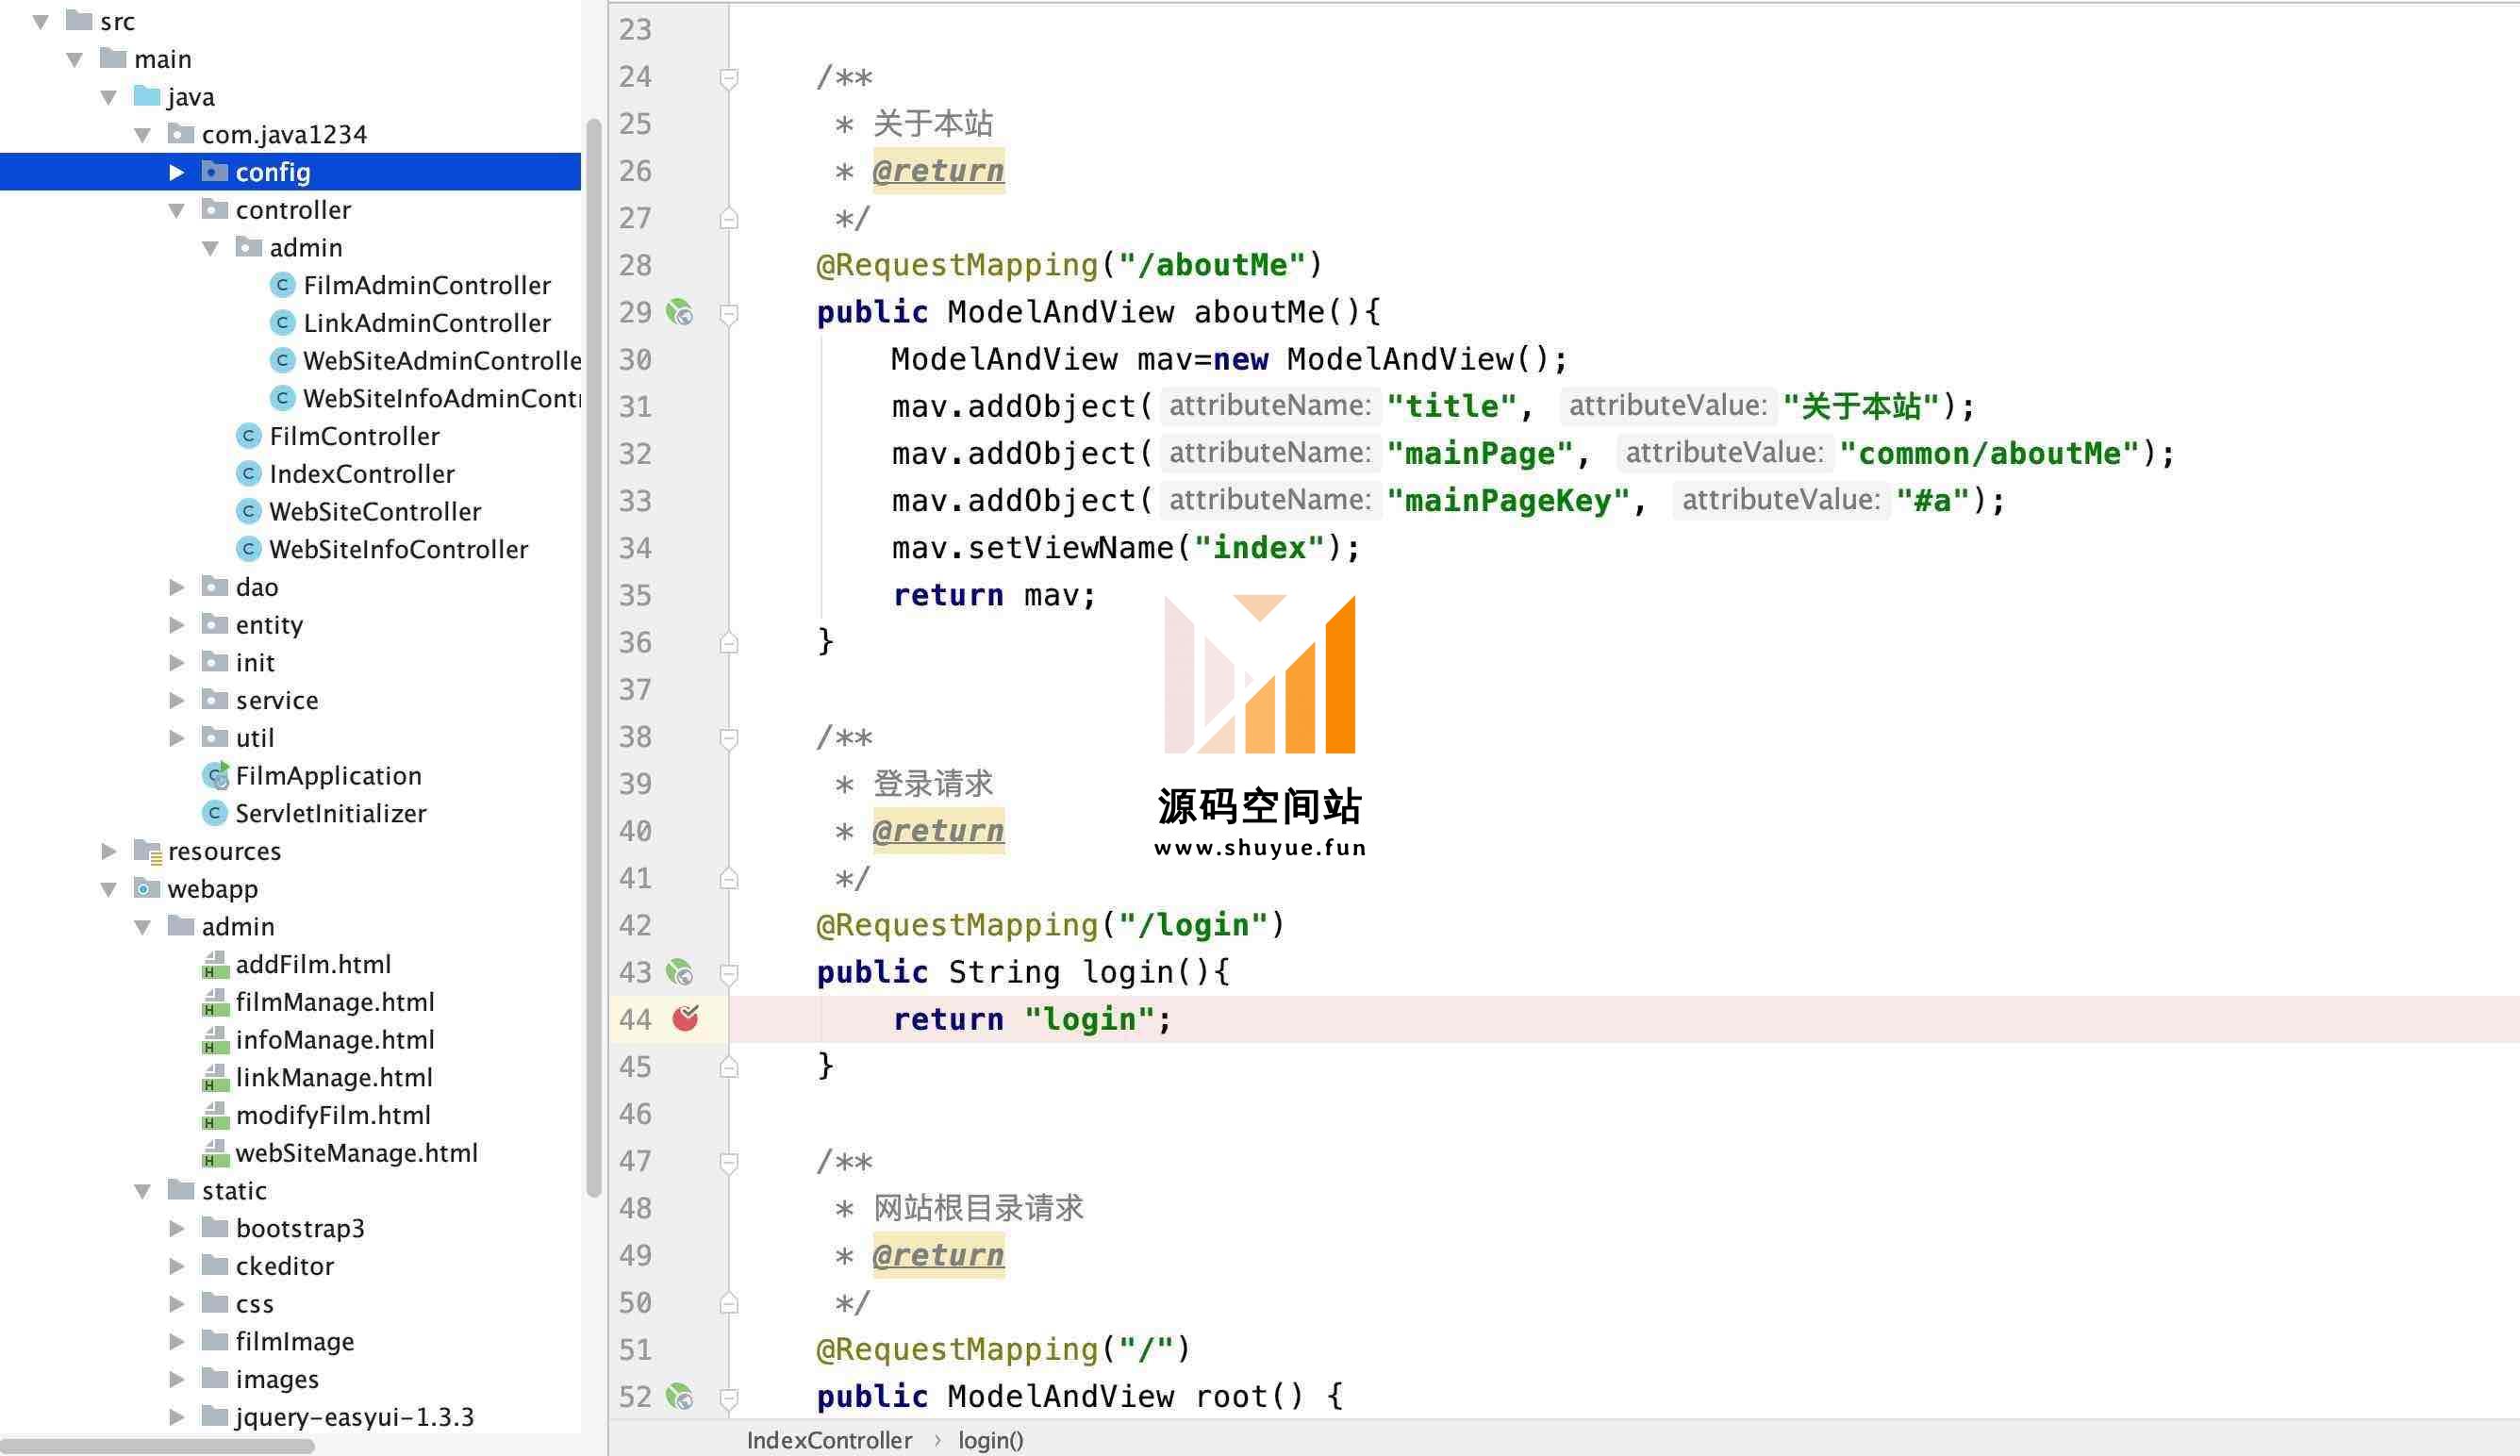This screenshot has height=1456, width=2520.
Task: Fold the Javadoc comment at line 38
Action: point(729,738)
